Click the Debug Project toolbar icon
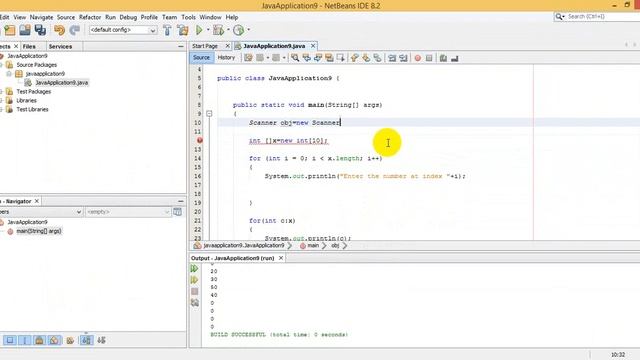Viewport: 640px width, 360px height. tap(218, 30)
